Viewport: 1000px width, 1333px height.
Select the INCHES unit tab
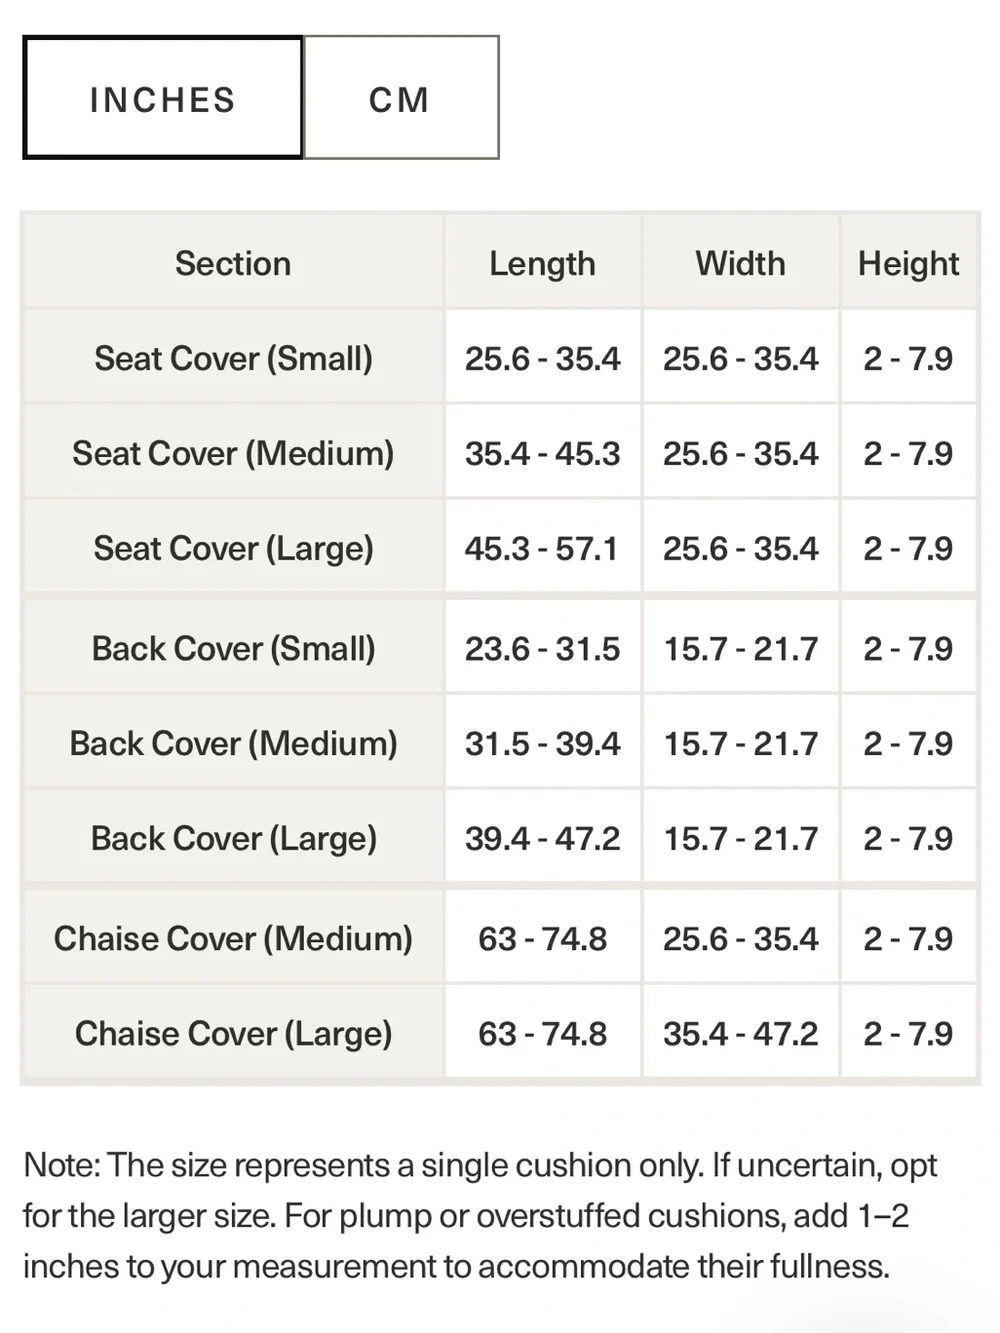point(163,98)
